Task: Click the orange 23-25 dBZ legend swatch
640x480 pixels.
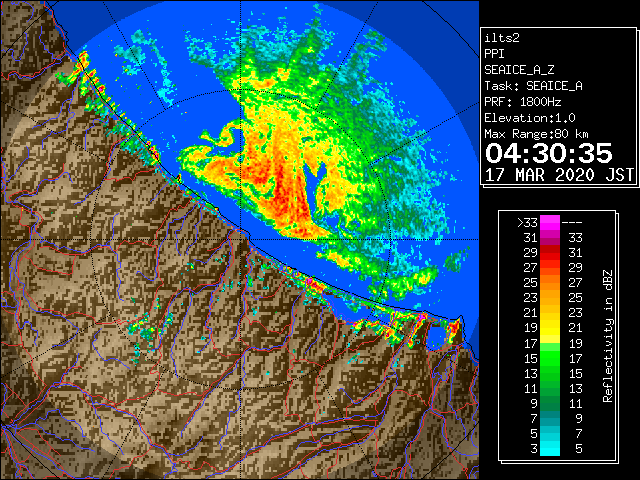Action: pos(550,298)
